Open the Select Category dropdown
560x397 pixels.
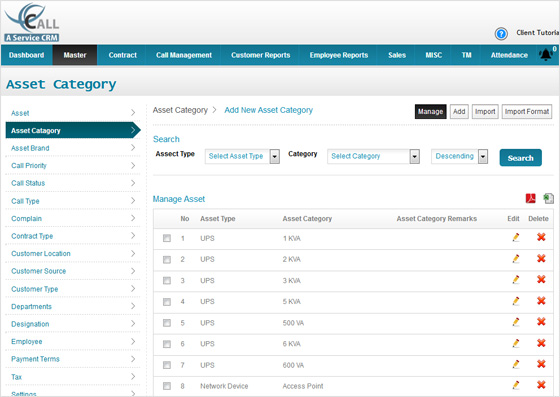click(373, 156)
